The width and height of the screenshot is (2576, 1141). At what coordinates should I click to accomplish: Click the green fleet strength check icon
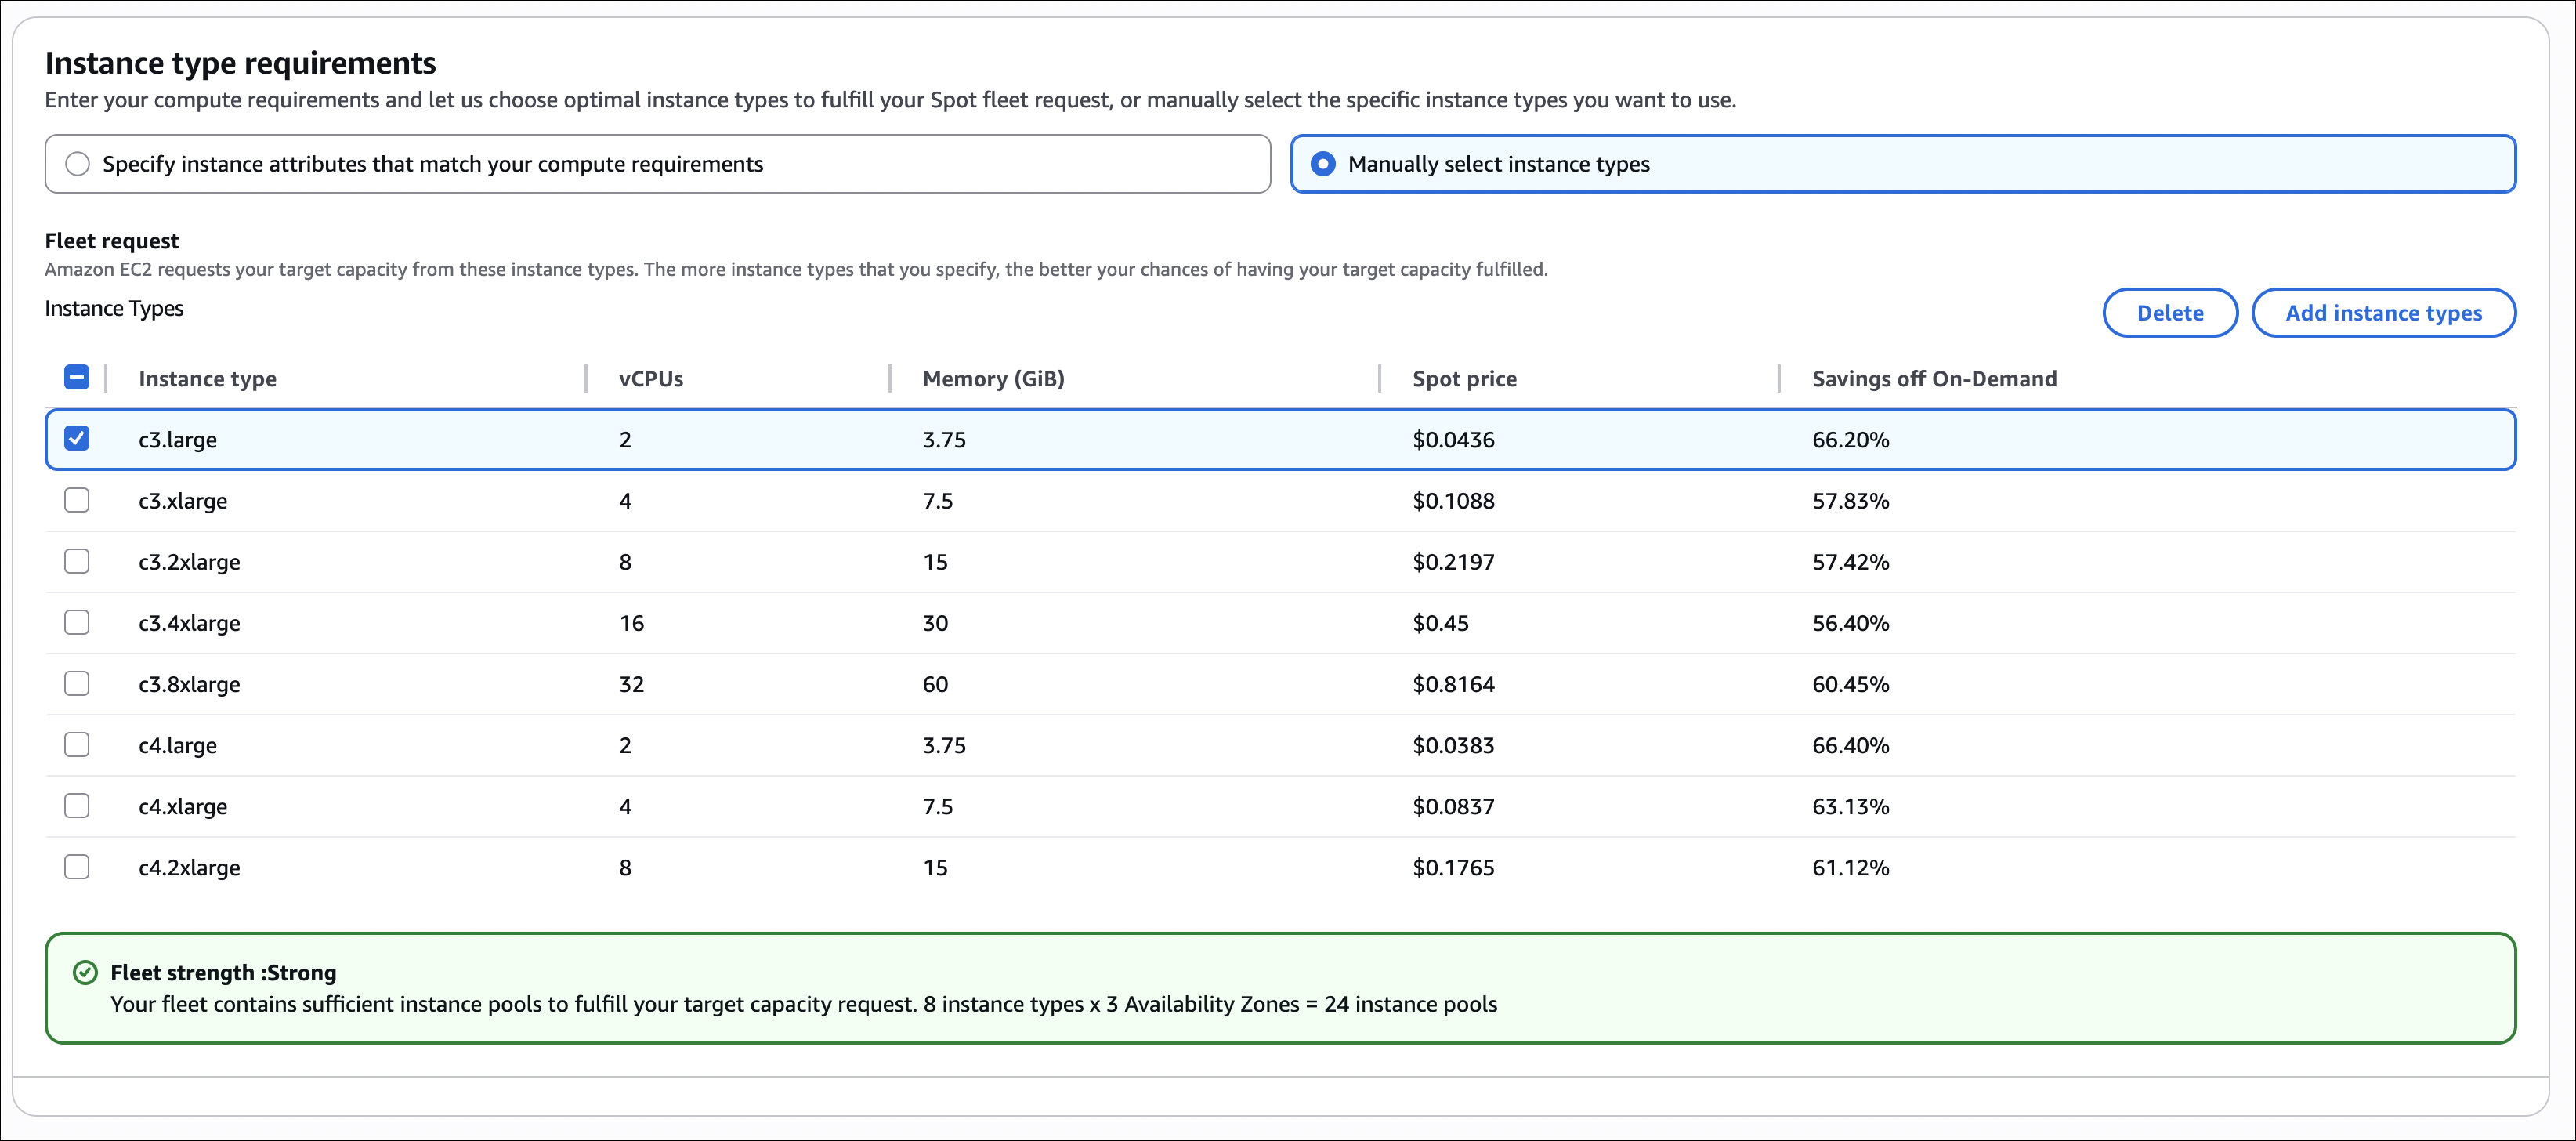coord(86,972)
